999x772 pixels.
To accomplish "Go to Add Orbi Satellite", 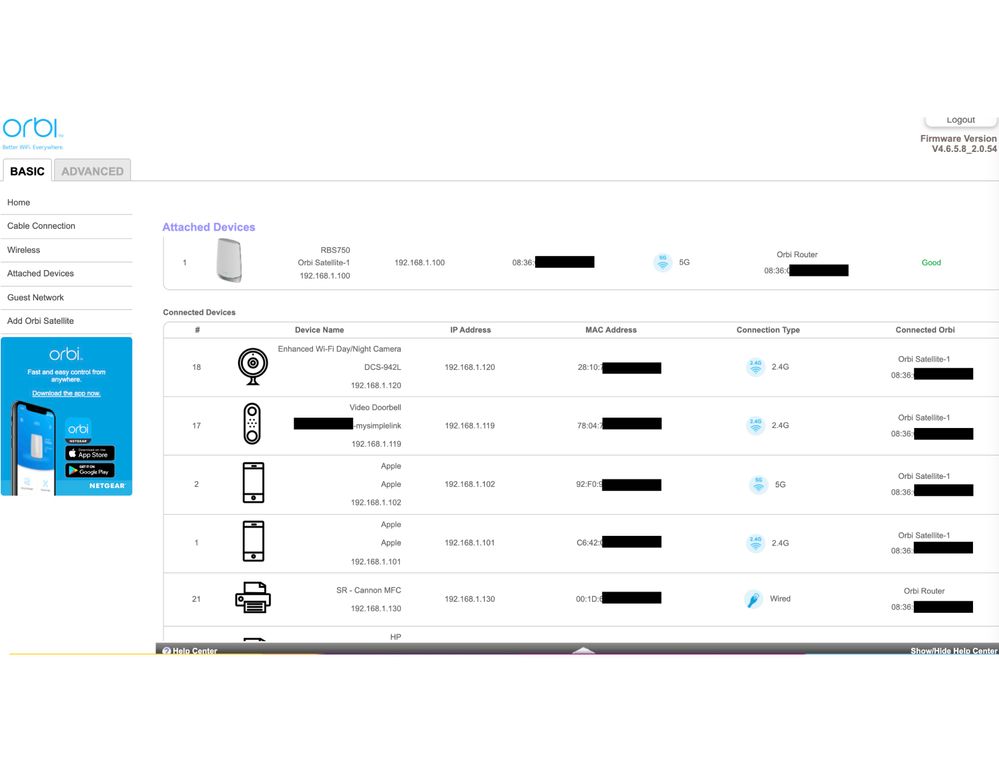I will (x=40, y=321).
